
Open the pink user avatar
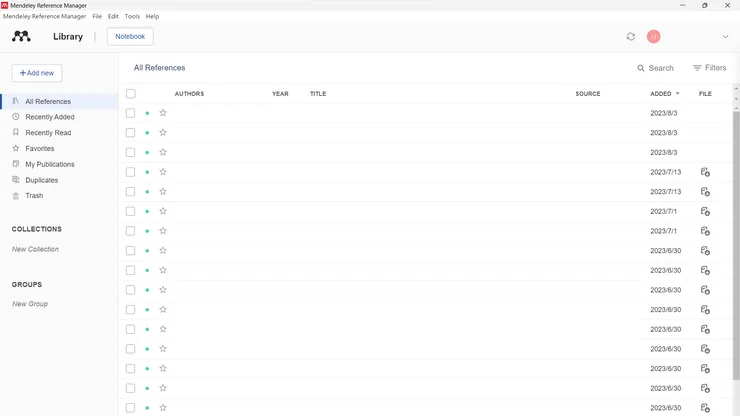point(653,36)
